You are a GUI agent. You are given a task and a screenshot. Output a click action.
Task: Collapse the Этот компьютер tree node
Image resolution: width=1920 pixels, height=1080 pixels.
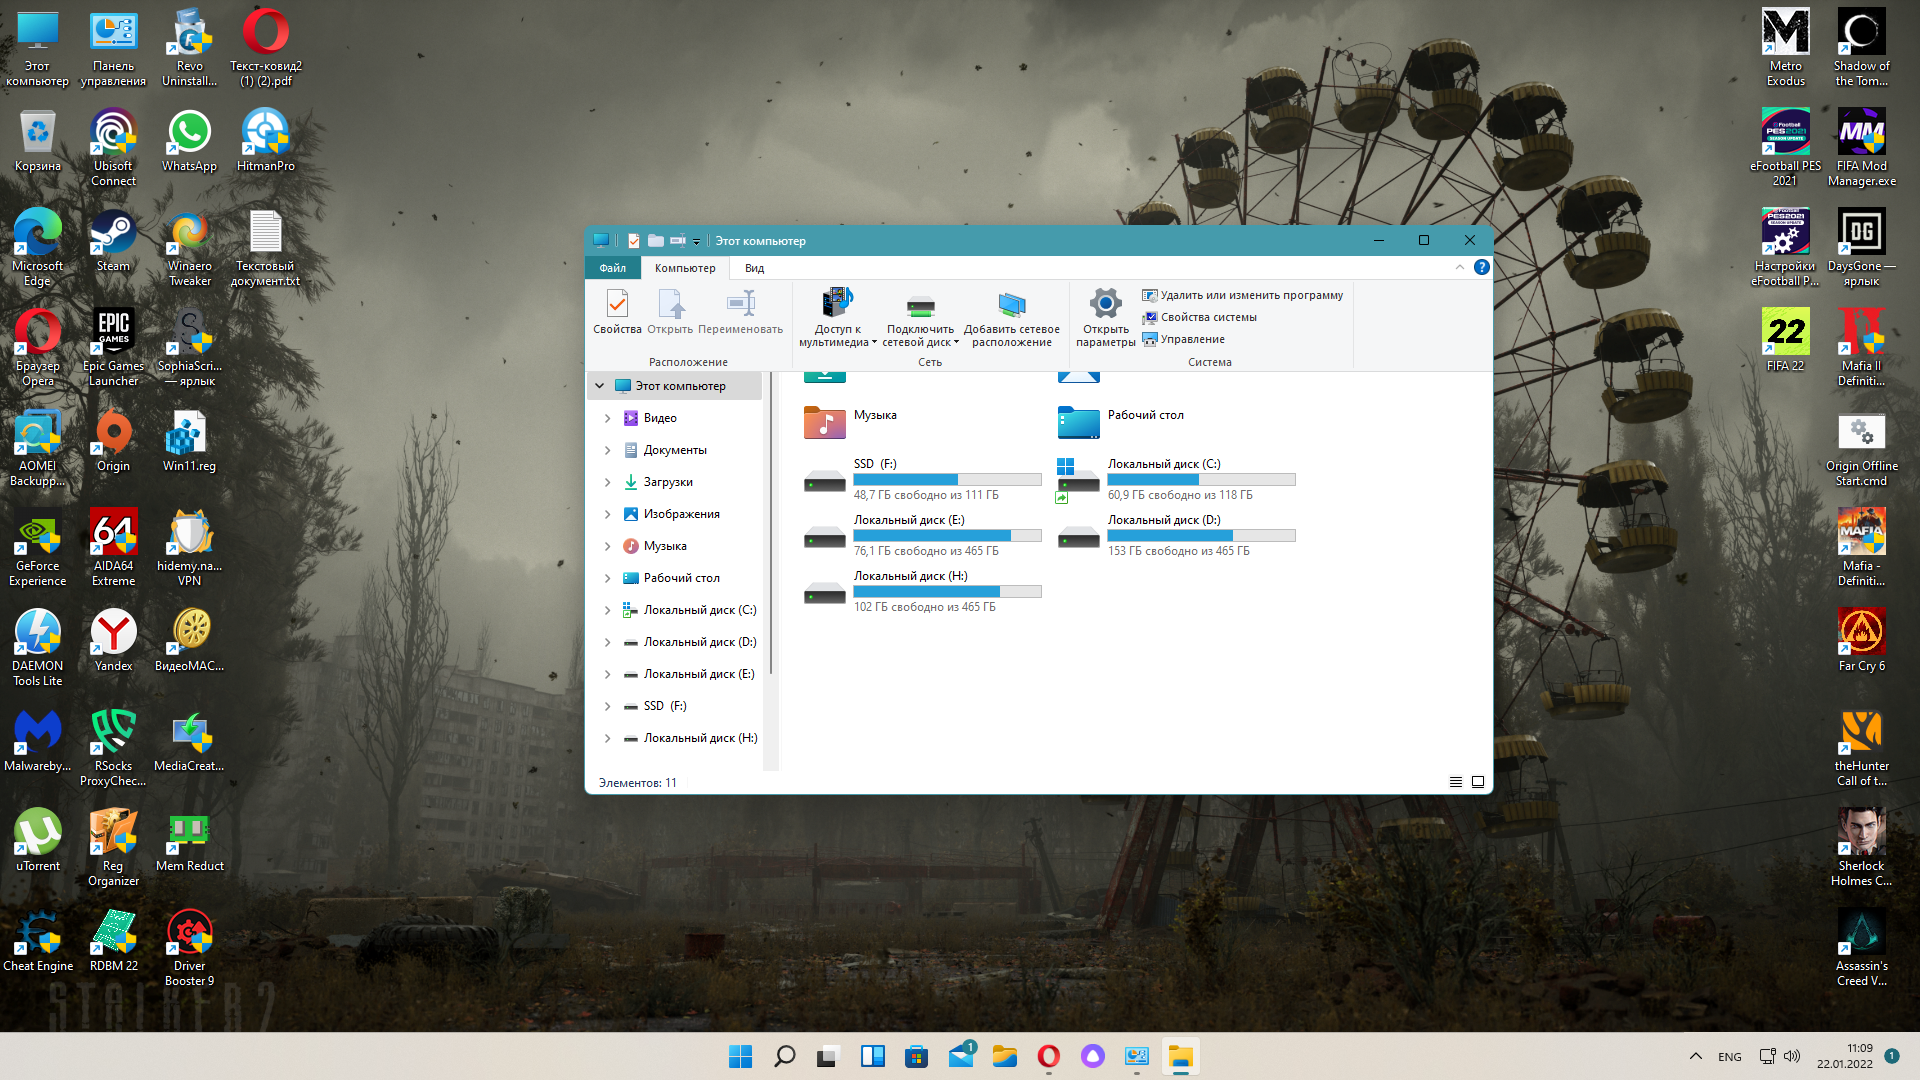pos(600,386)
